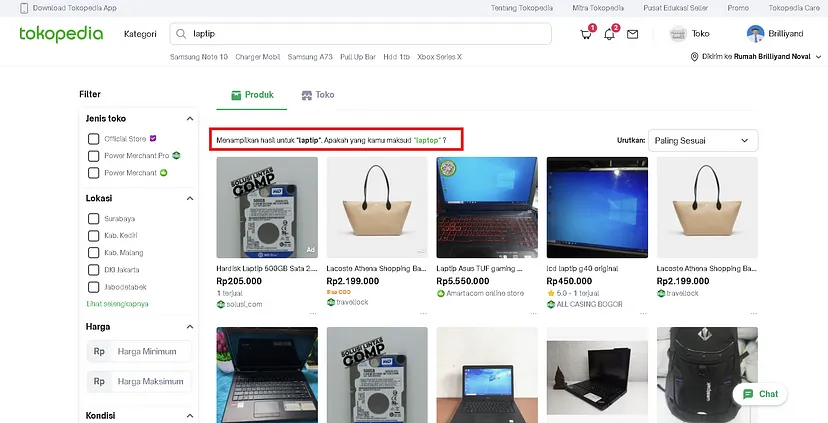Click the Rp5.550.000 price
Screen dimensions: 828x423
[x=463, y=281]
